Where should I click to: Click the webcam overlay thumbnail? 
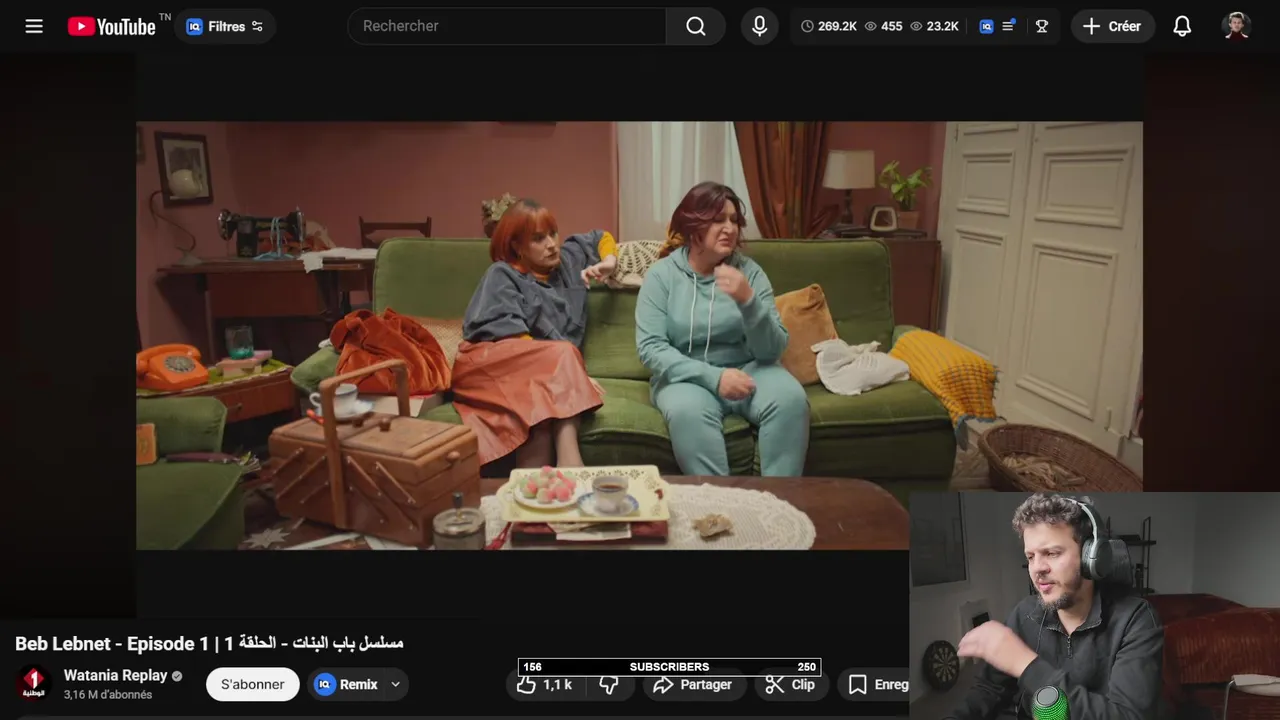point(1094,605)
